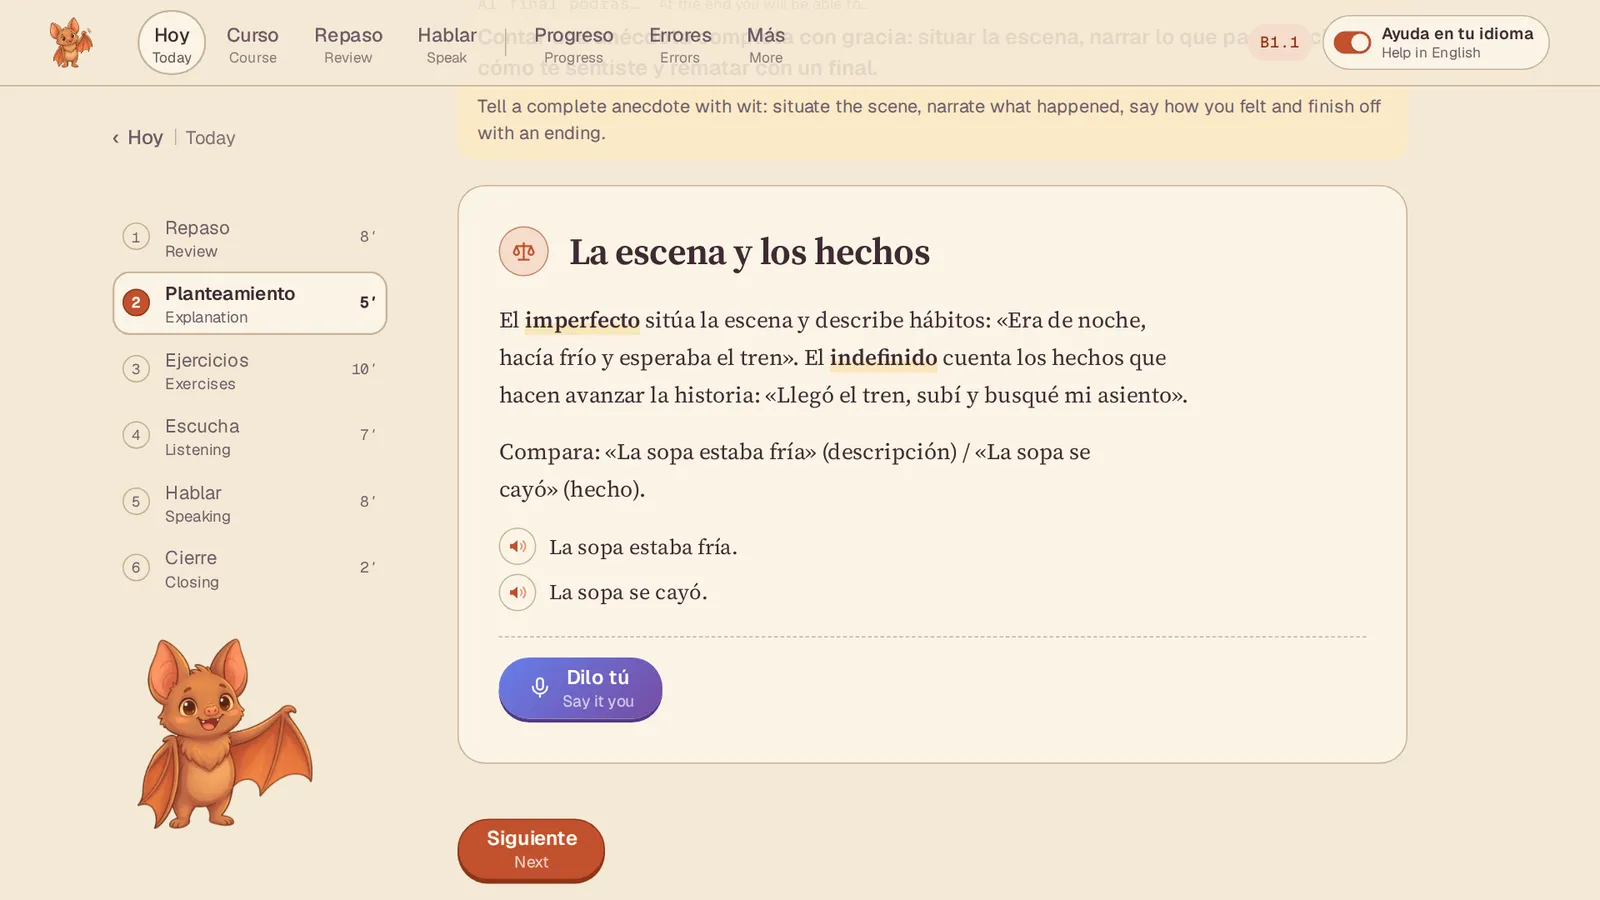Select step 5 number circle for Hablar
Viewport: 1600px width, 900px height.
coord(136,501)
